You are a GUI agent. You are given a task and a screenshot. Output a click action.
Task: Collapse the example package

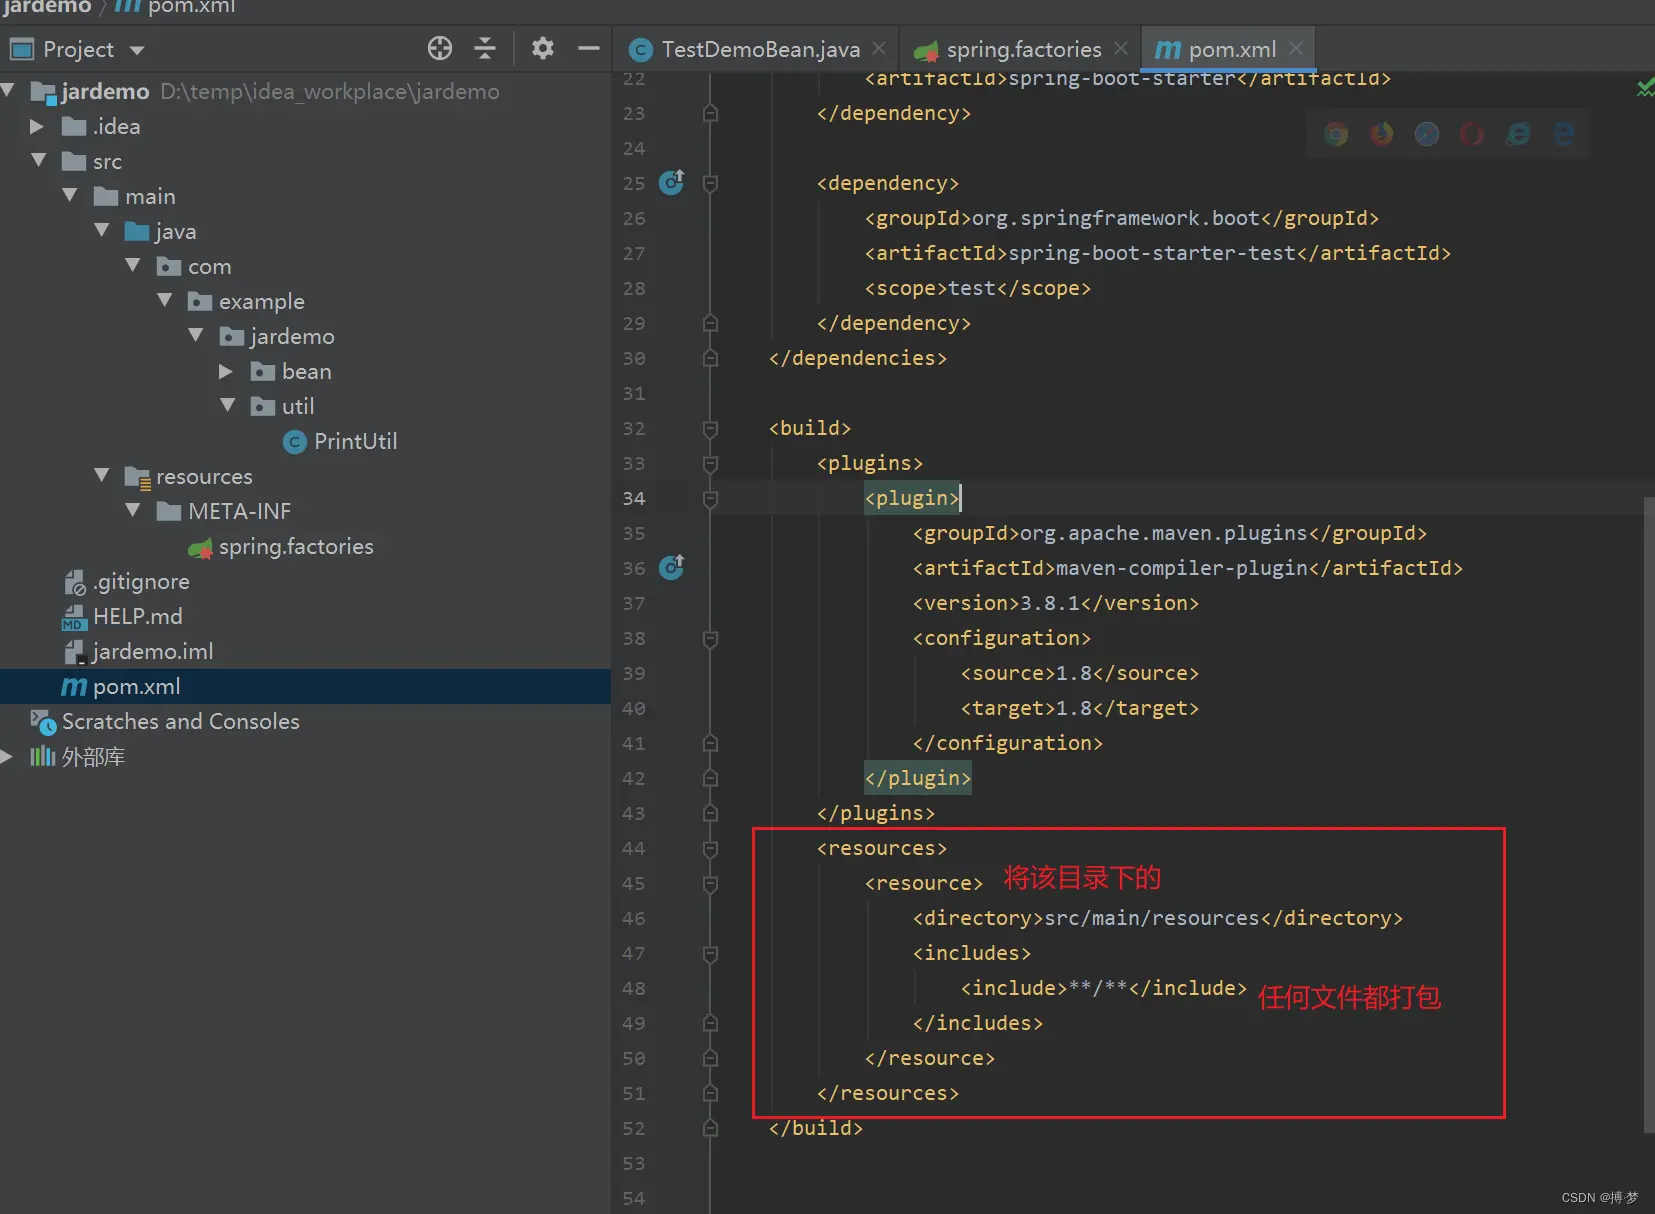[x=165, y=300]
